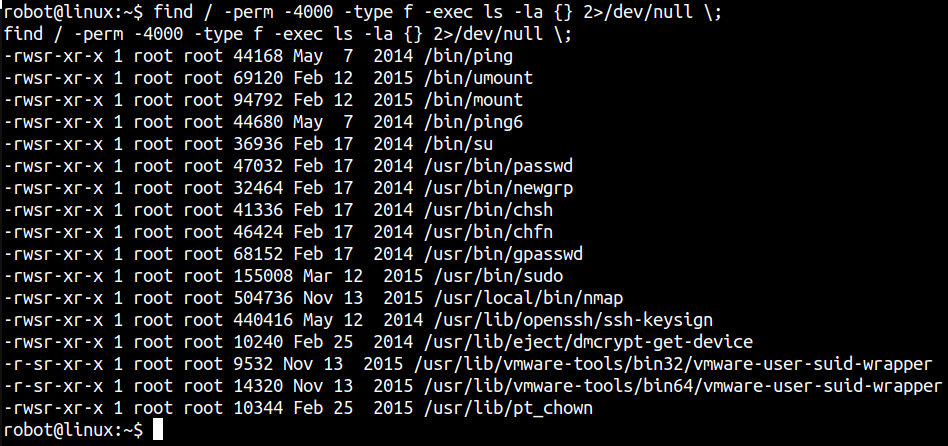Image resolution: width=948 pixels, height=446 pixels.
Task: Click the terminal cursor block at the prompt
Action: [x=159, y=430]
